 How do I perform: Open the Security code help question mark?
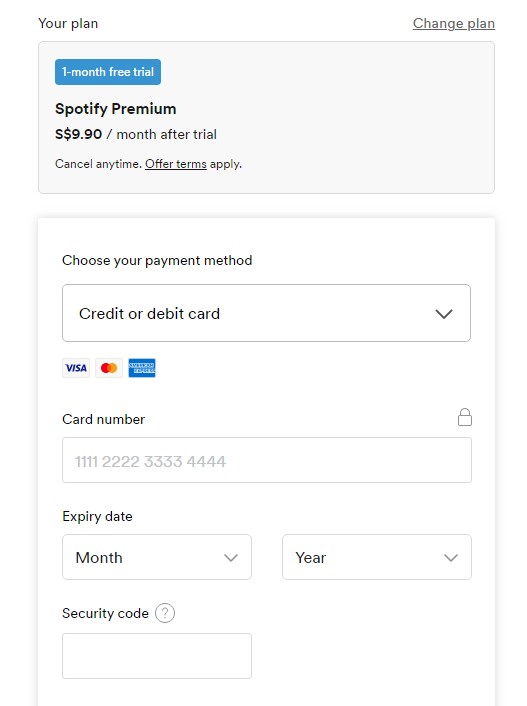click(x=165, y=613)
